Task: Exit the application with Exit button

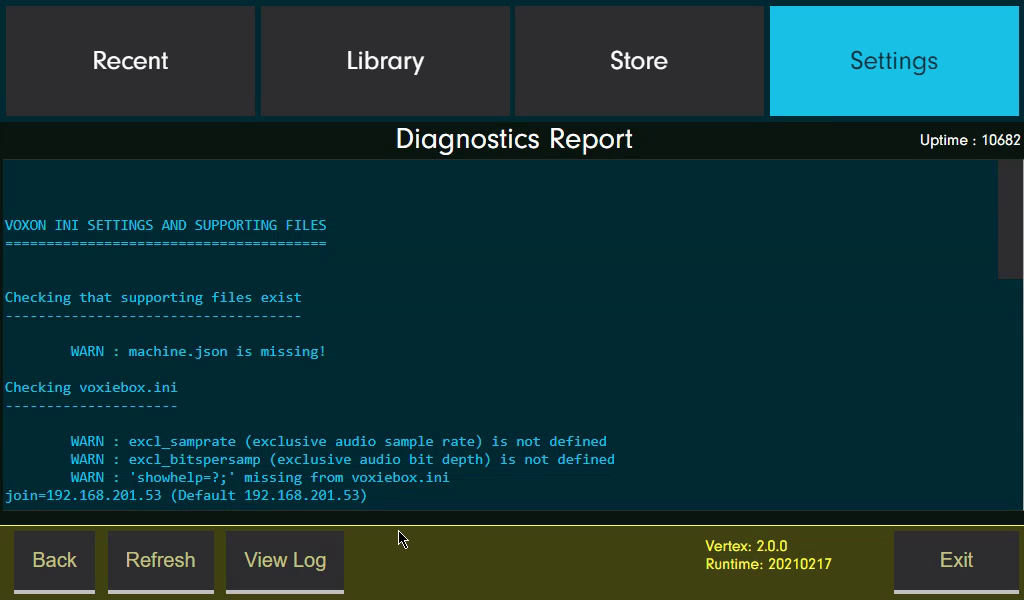Action: tap(956, 561)
